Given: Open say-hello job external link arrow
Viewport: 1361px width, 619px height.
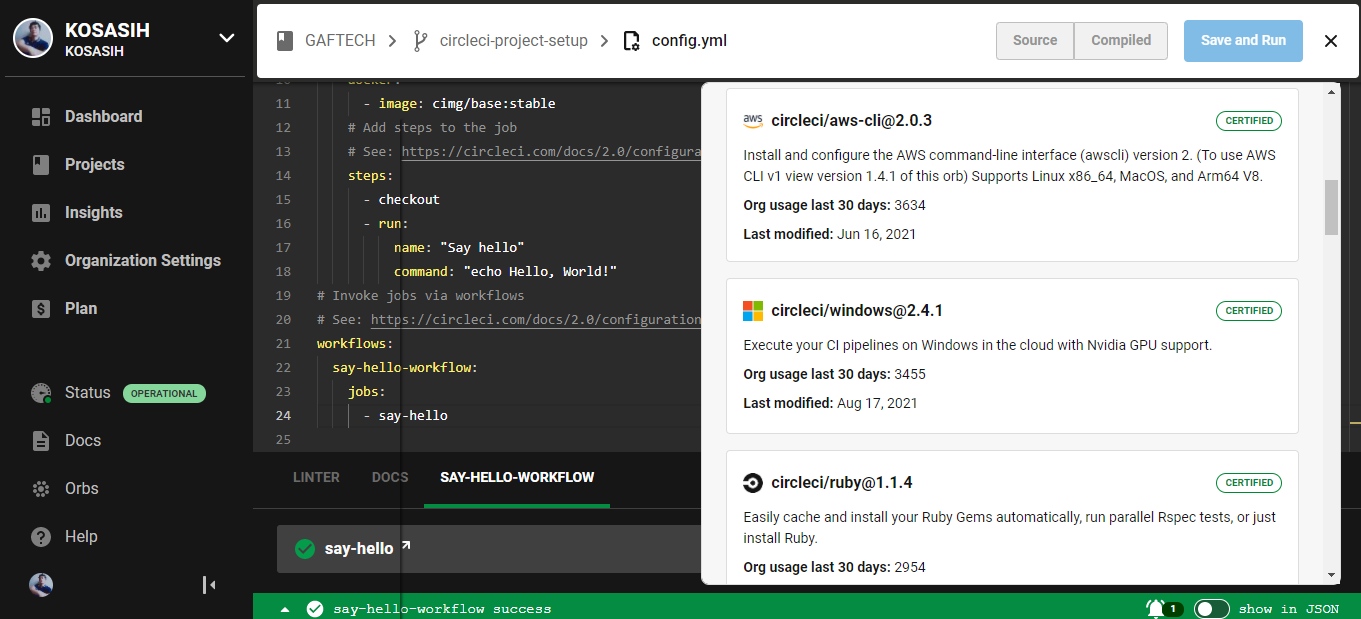Looking at the screenshot, I should point(406,546).
